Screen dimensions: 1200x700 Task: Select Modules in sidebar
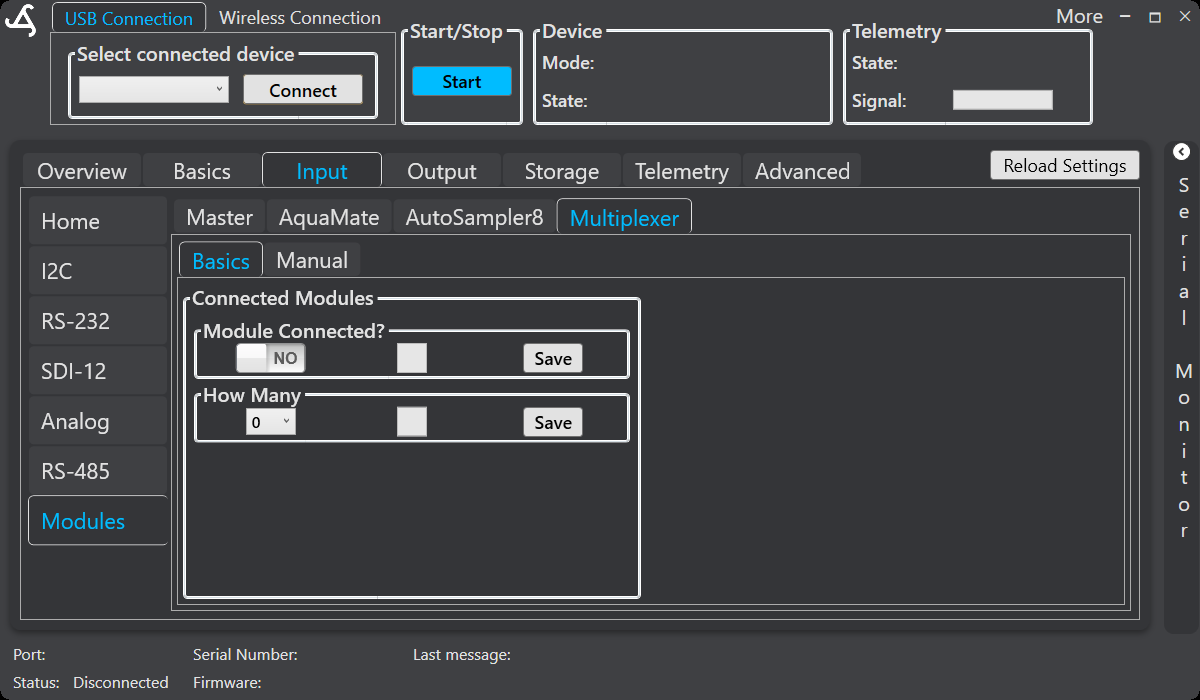coord(98,521)
